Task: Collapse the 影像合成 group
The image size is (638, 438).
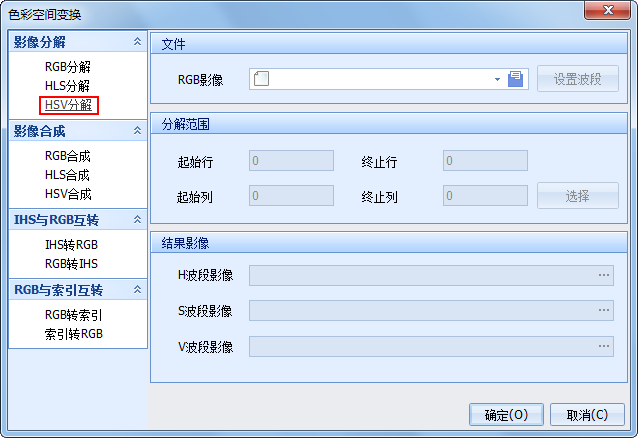Action: coord(137,131)
